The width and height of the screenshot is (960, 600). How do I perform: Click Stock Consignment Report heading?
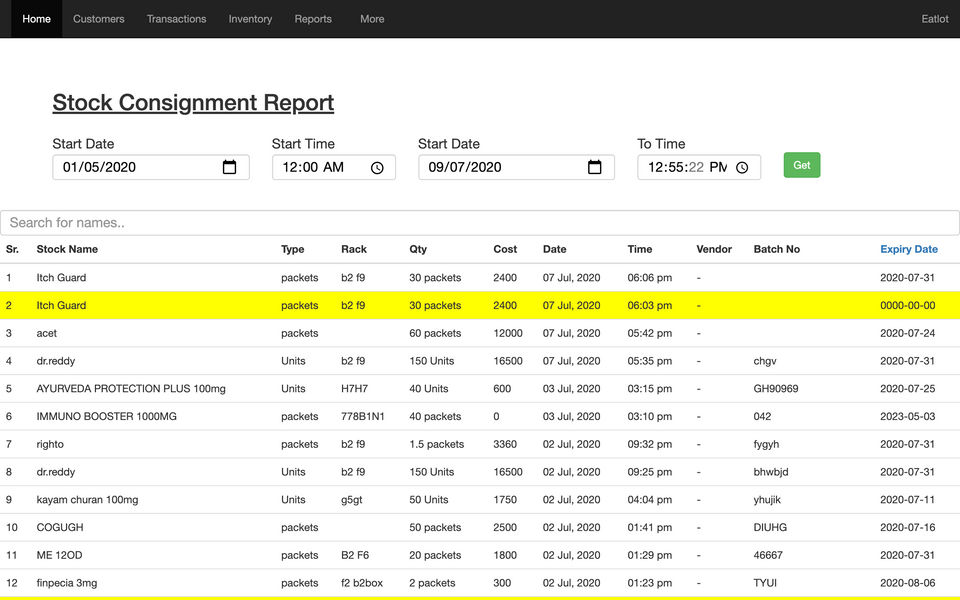coord(193,103)
